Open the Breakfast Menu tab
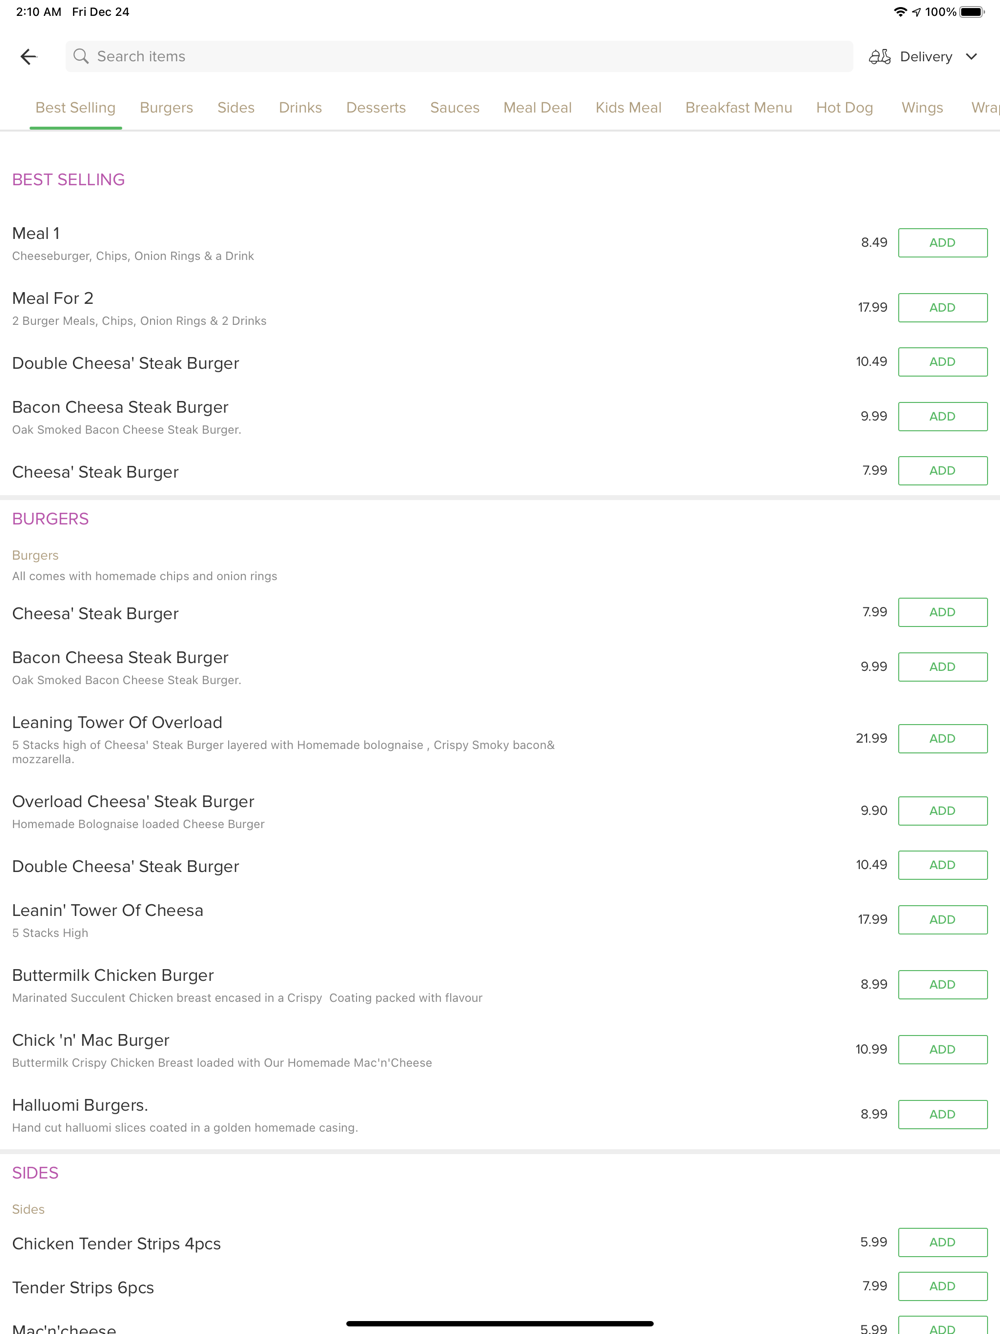 point(738,108)
